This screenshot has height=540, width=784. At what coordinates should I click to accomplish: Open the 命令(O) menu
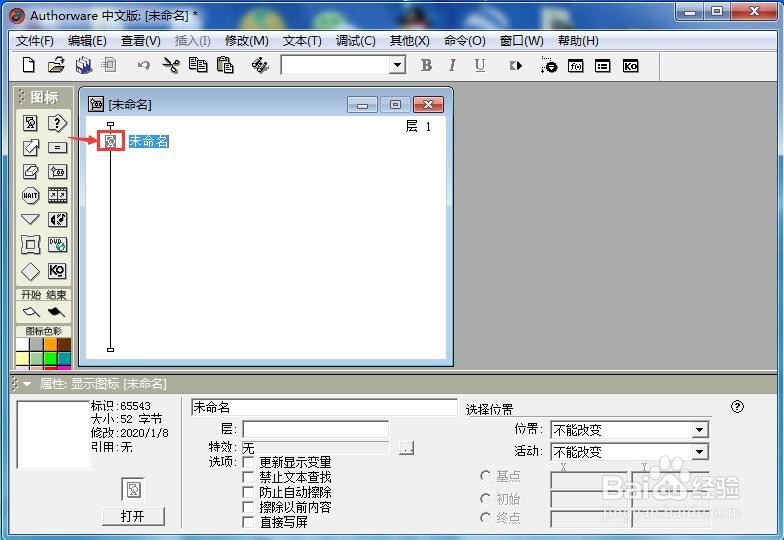click(464, 41)
